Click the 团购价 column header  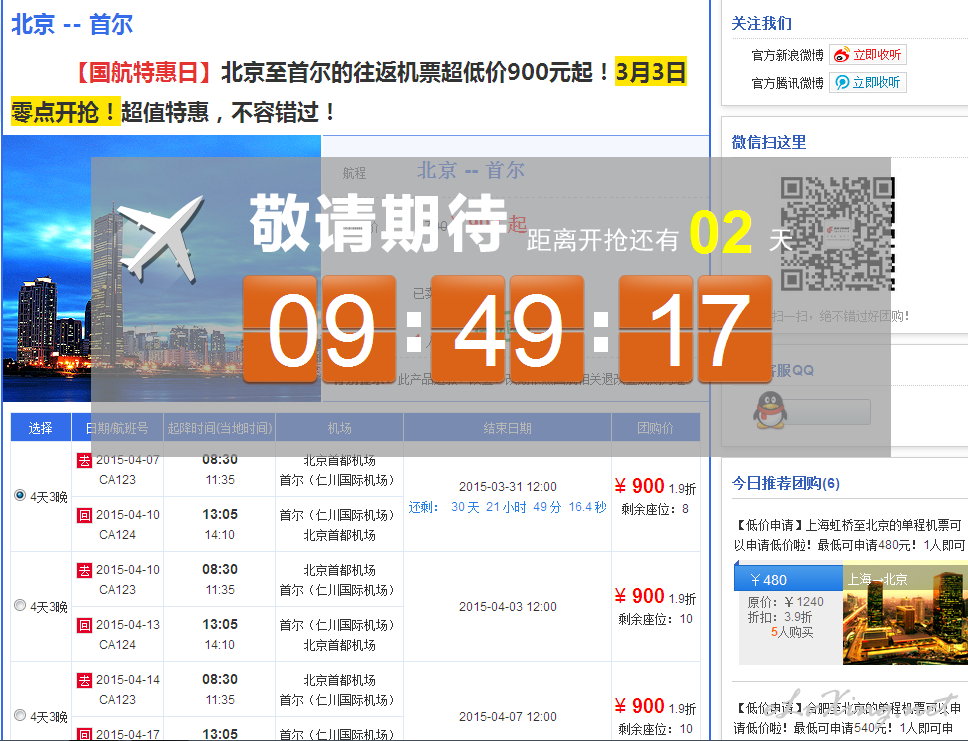656,428
